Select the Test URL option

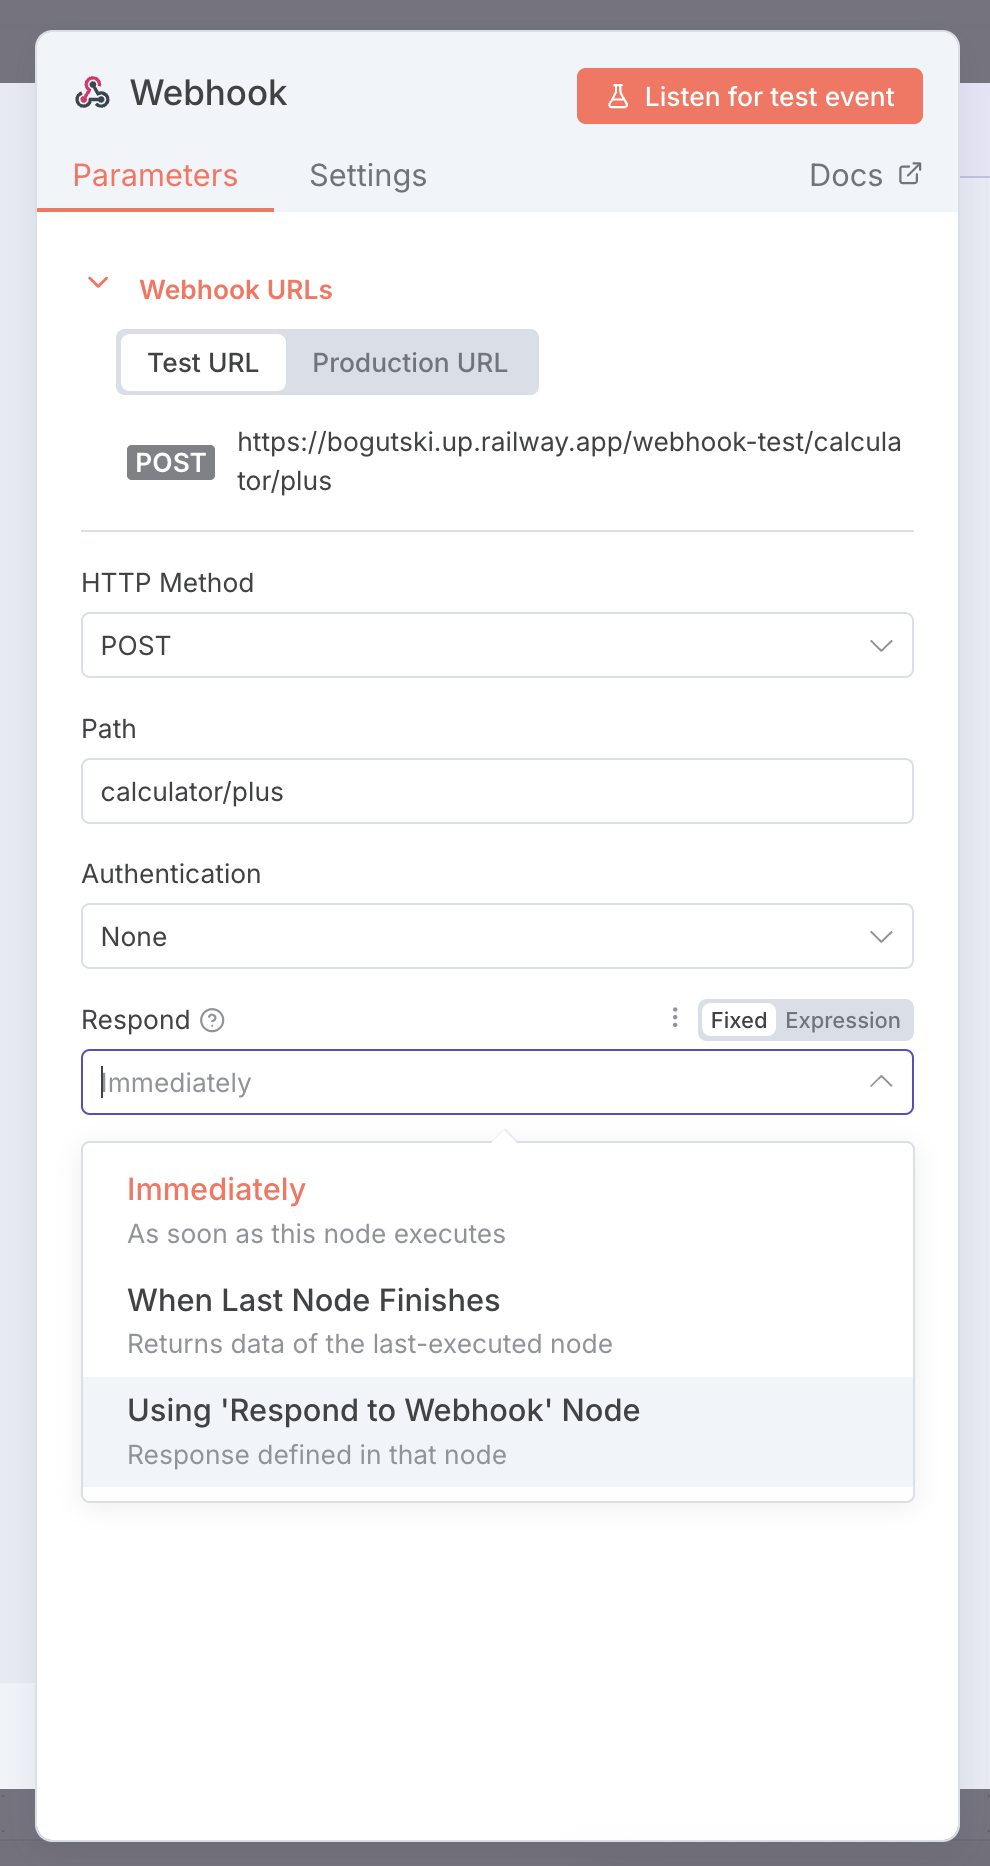(203, 363)
